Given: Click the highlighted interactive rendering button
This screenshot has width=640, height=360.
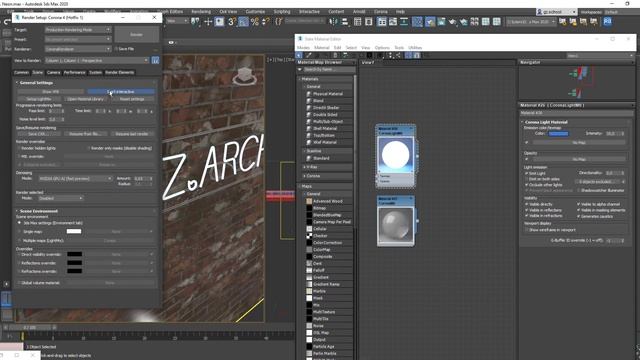Looking at the screenshot, I should tap(121, 92).
